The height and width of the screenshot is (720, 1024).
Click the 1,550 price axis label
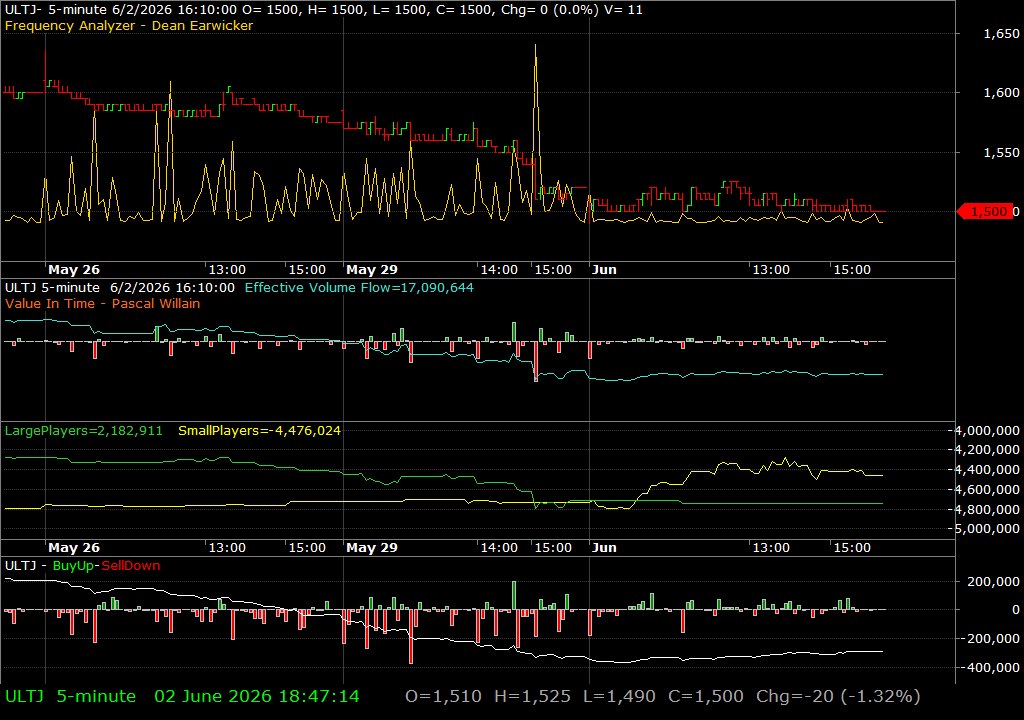(x=1001, y=152)
